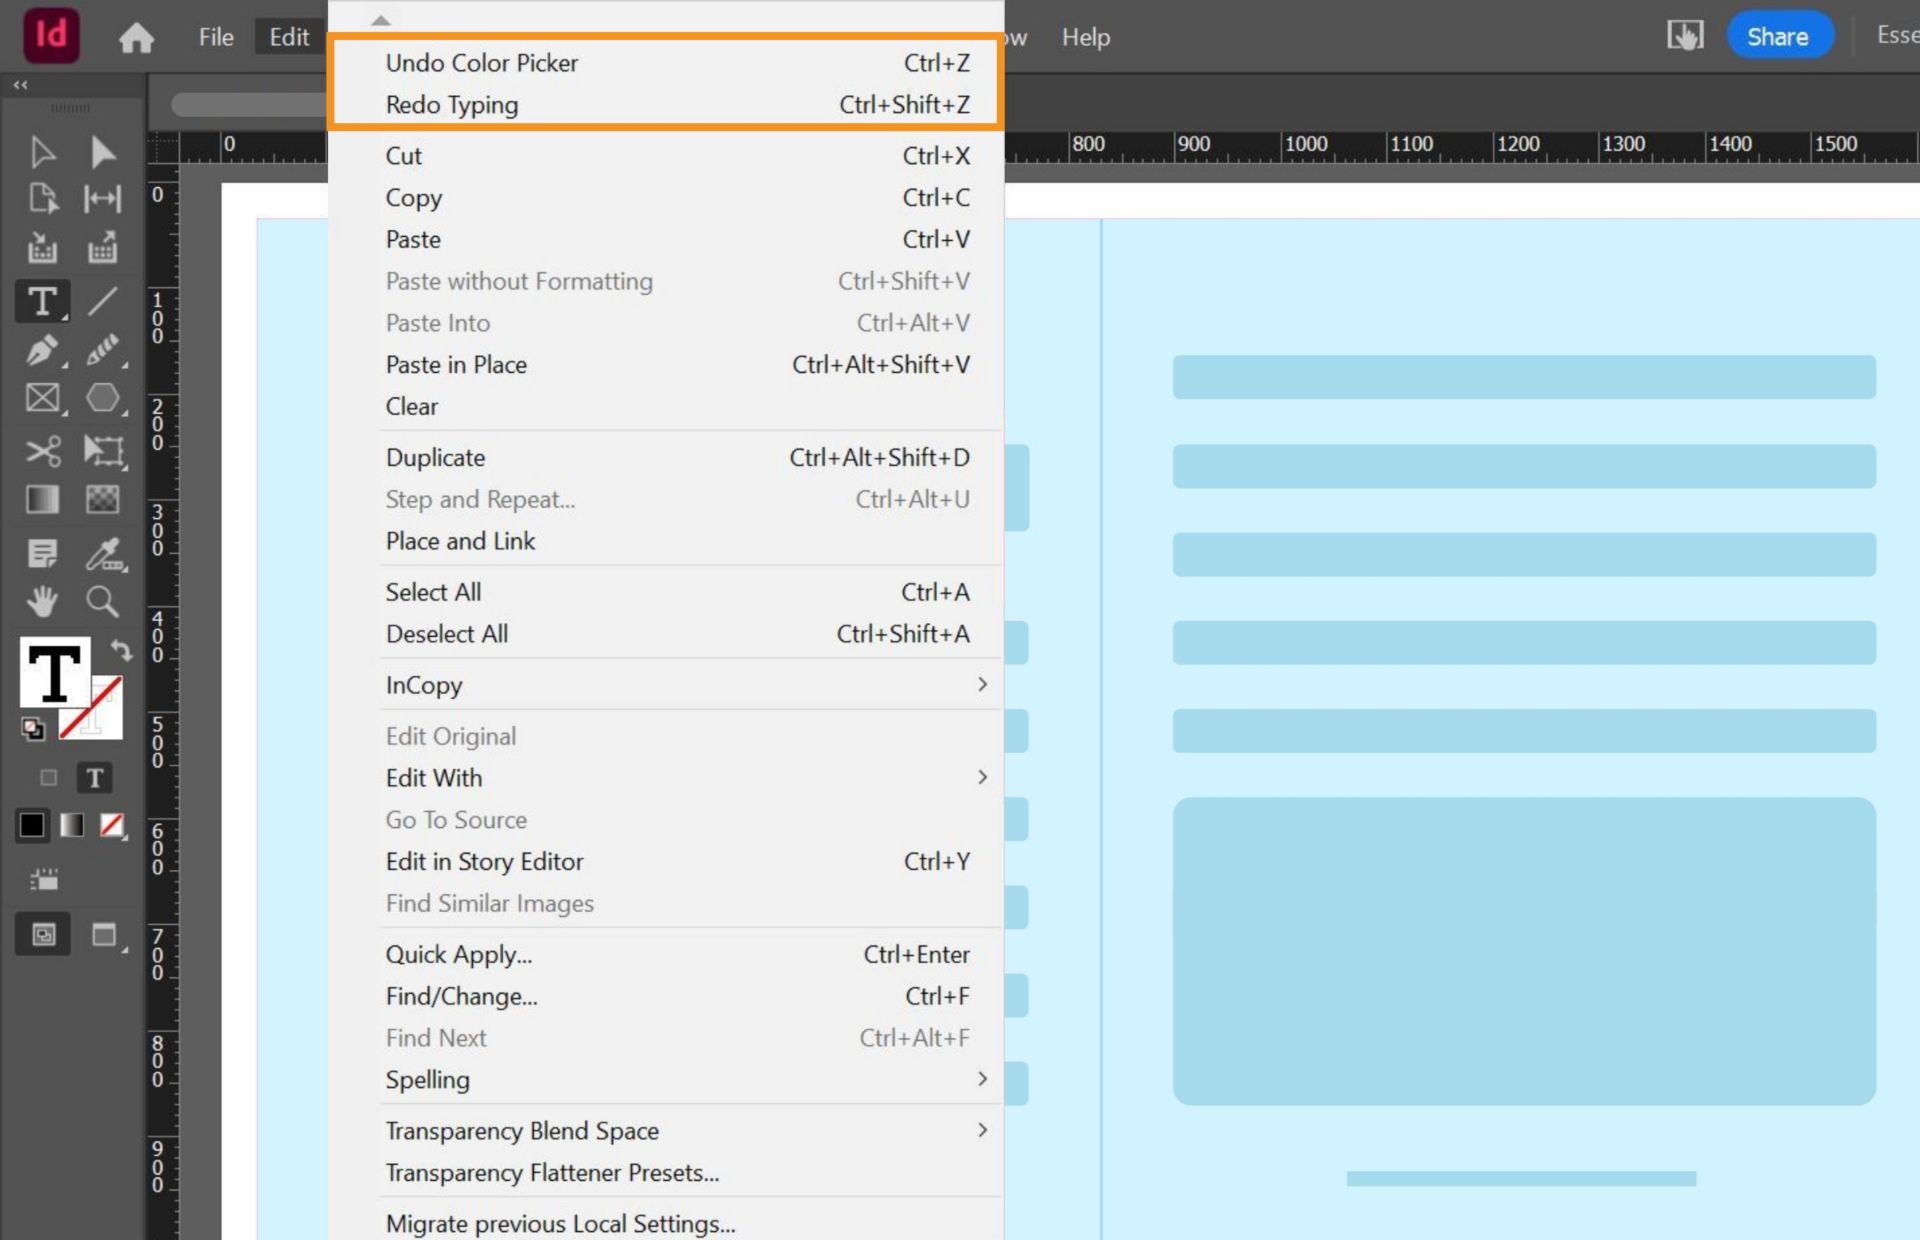This screenshot has width=1920, height=1240.
Task: Open the File menu
Action: [x=216, y=37]
